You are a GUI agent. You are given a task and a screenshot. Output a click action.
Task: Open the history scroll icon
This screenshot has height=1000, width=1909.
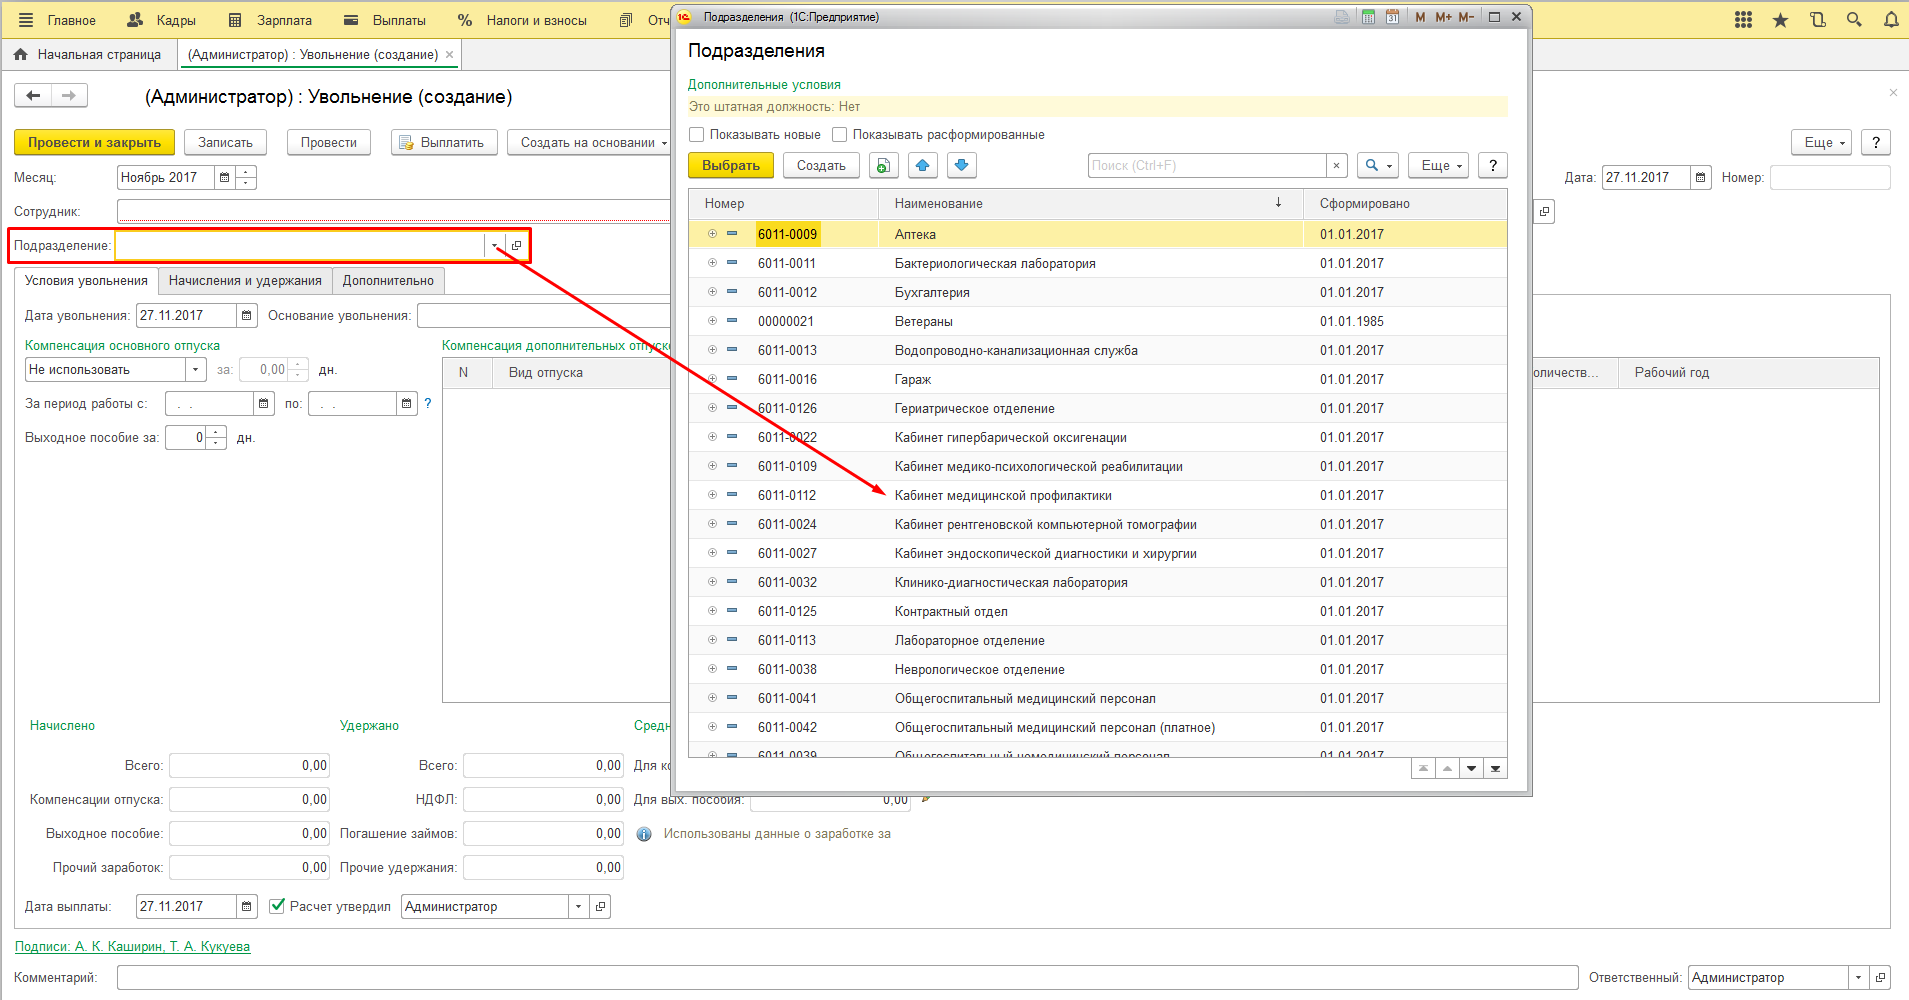click(1818, 20)
